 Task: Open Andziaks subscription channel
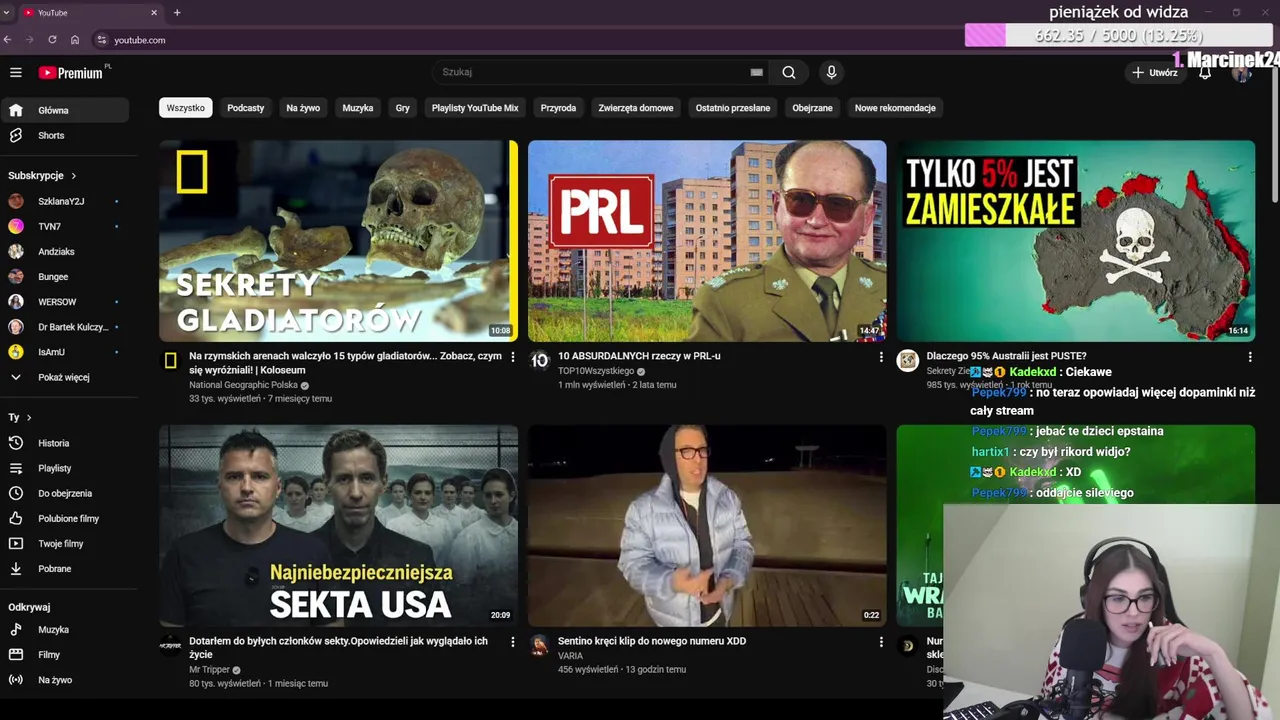pyautogui.click(x=65, y=251)
